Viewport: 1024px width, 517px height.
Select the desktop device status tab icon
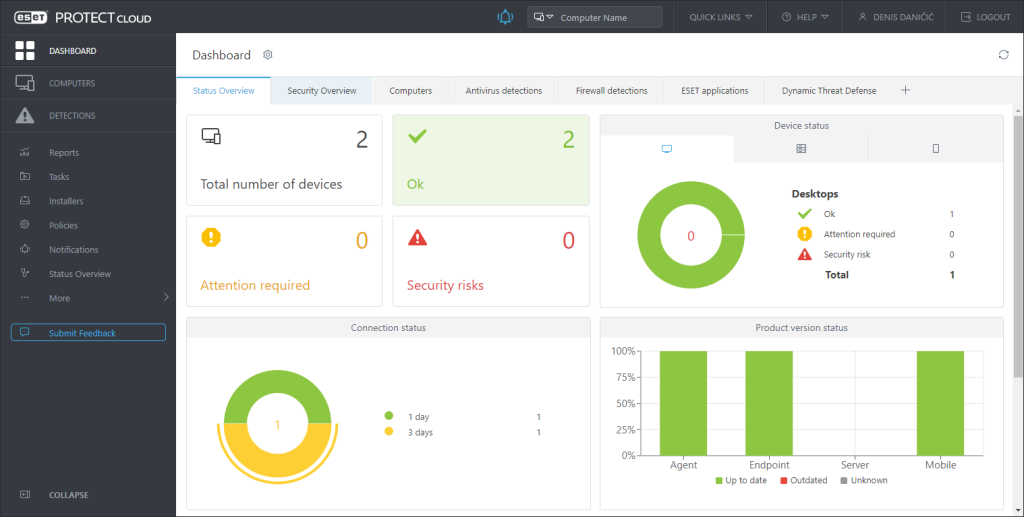(667, 149)
